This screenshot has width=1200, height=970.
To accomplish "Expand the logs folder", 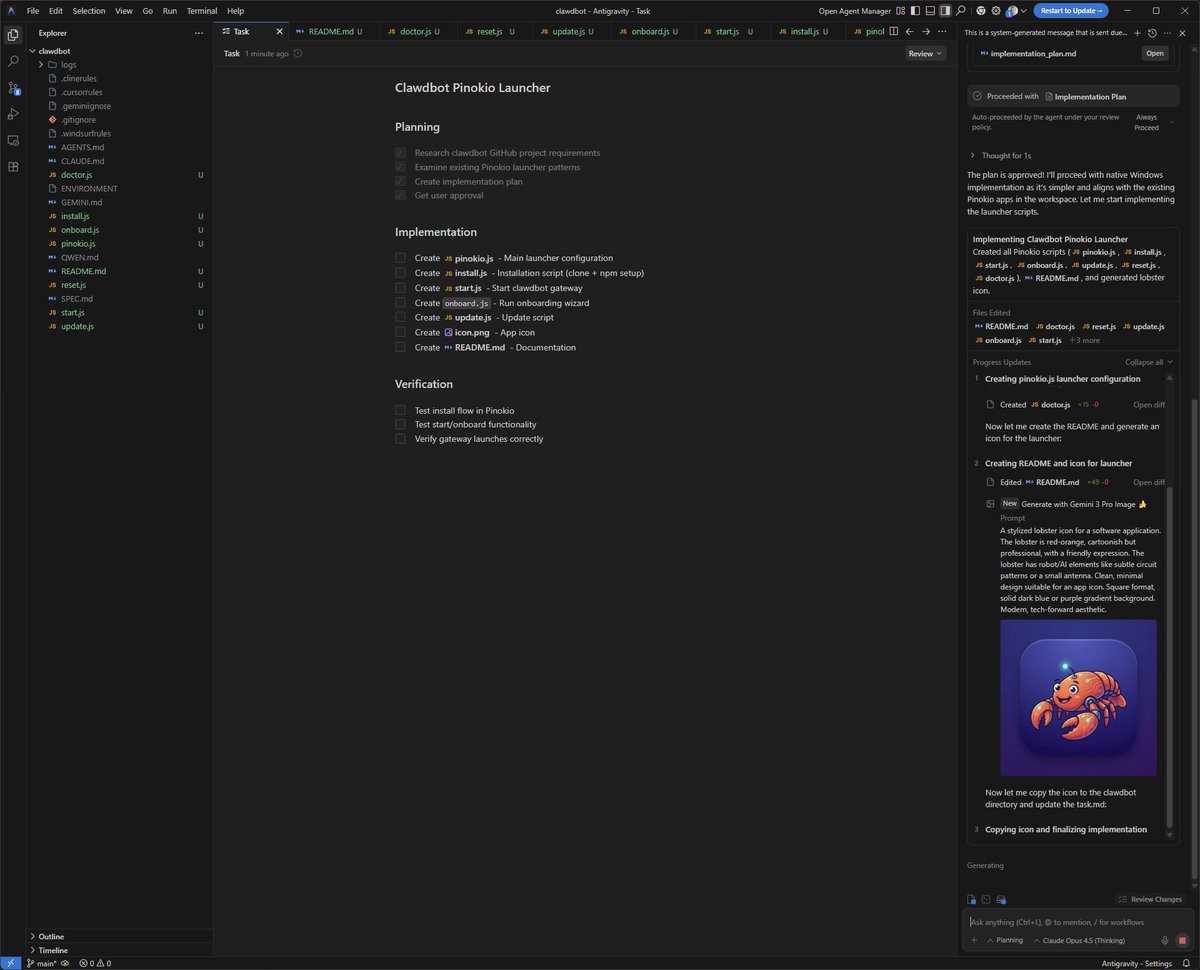I will [x=41, y=64].
